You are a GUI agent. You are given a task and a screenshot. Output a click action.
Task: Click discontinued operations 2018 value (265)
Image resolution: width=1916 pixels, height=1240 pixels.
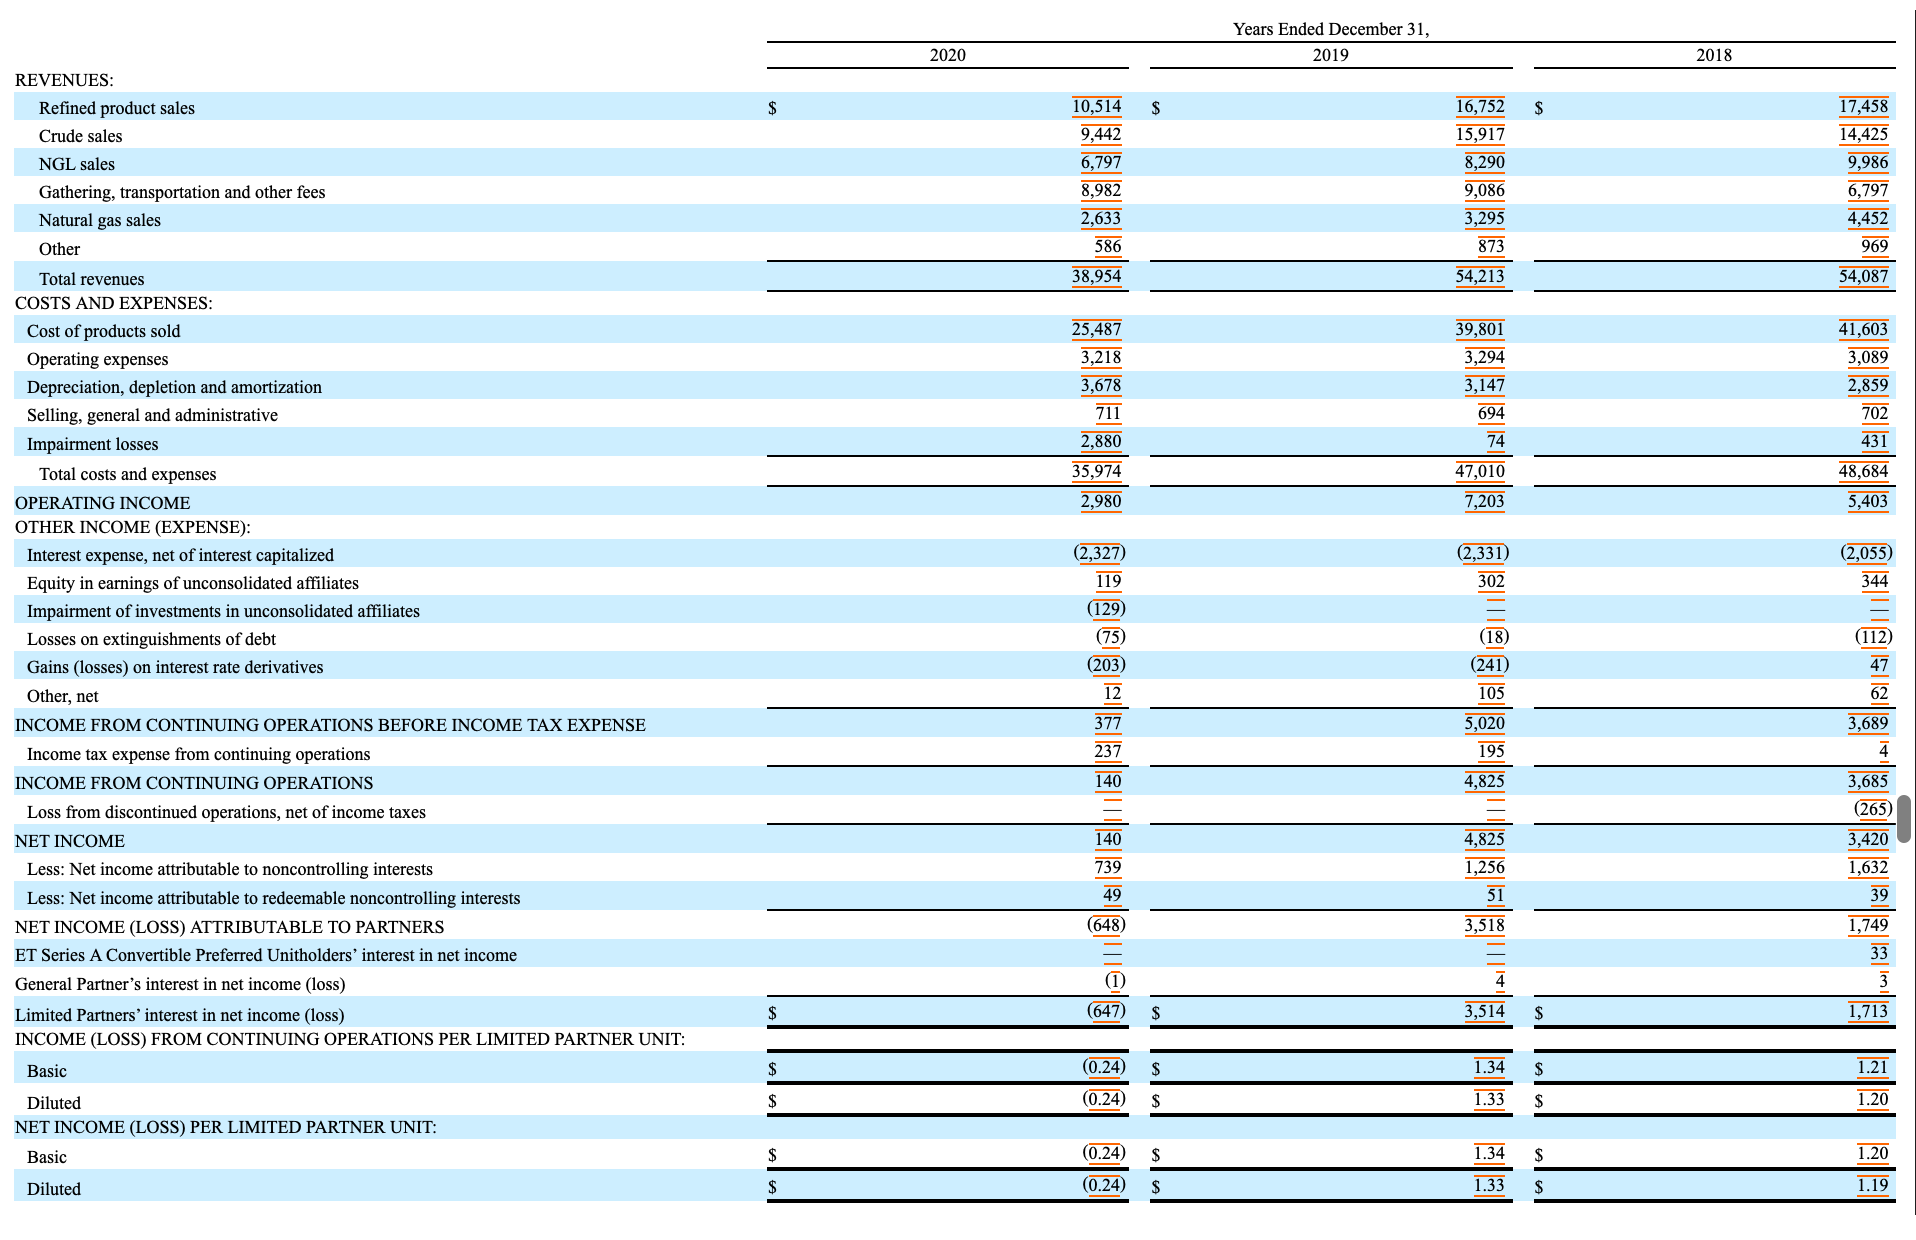pos(1873,809)
